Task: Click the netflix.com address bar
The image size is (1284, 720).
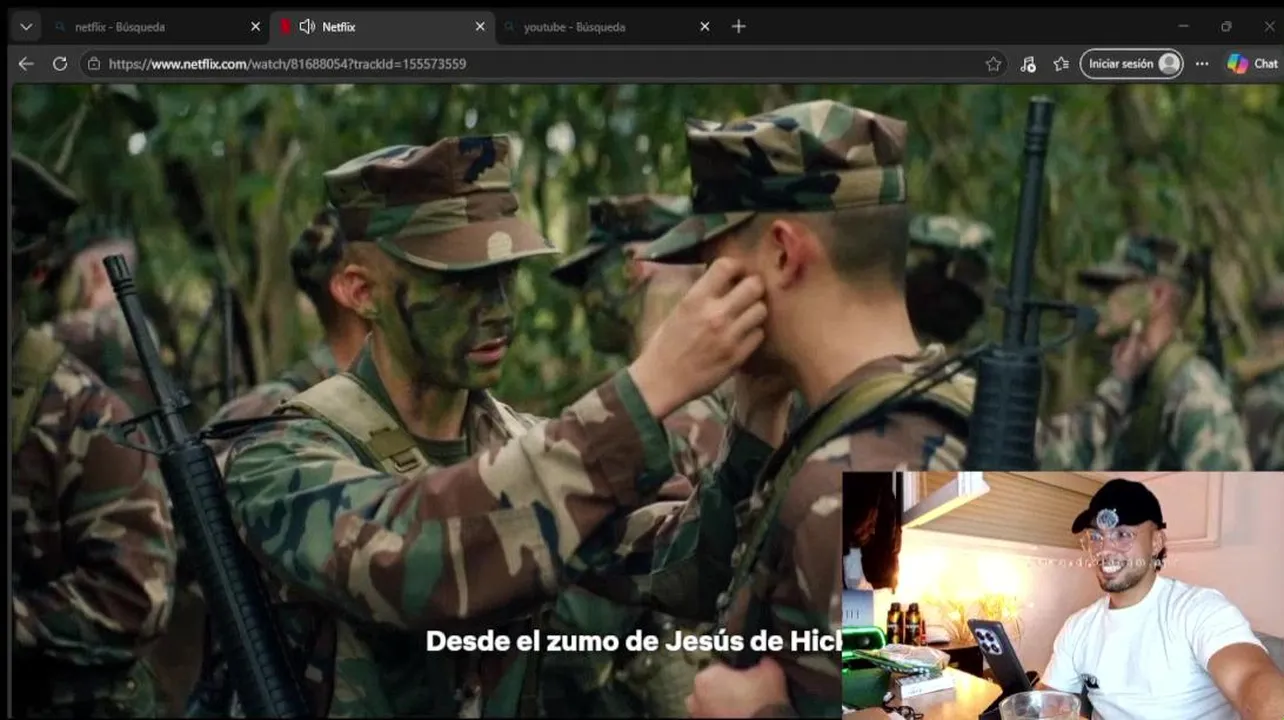Action: pyautogui.click(x=545, y=64)
